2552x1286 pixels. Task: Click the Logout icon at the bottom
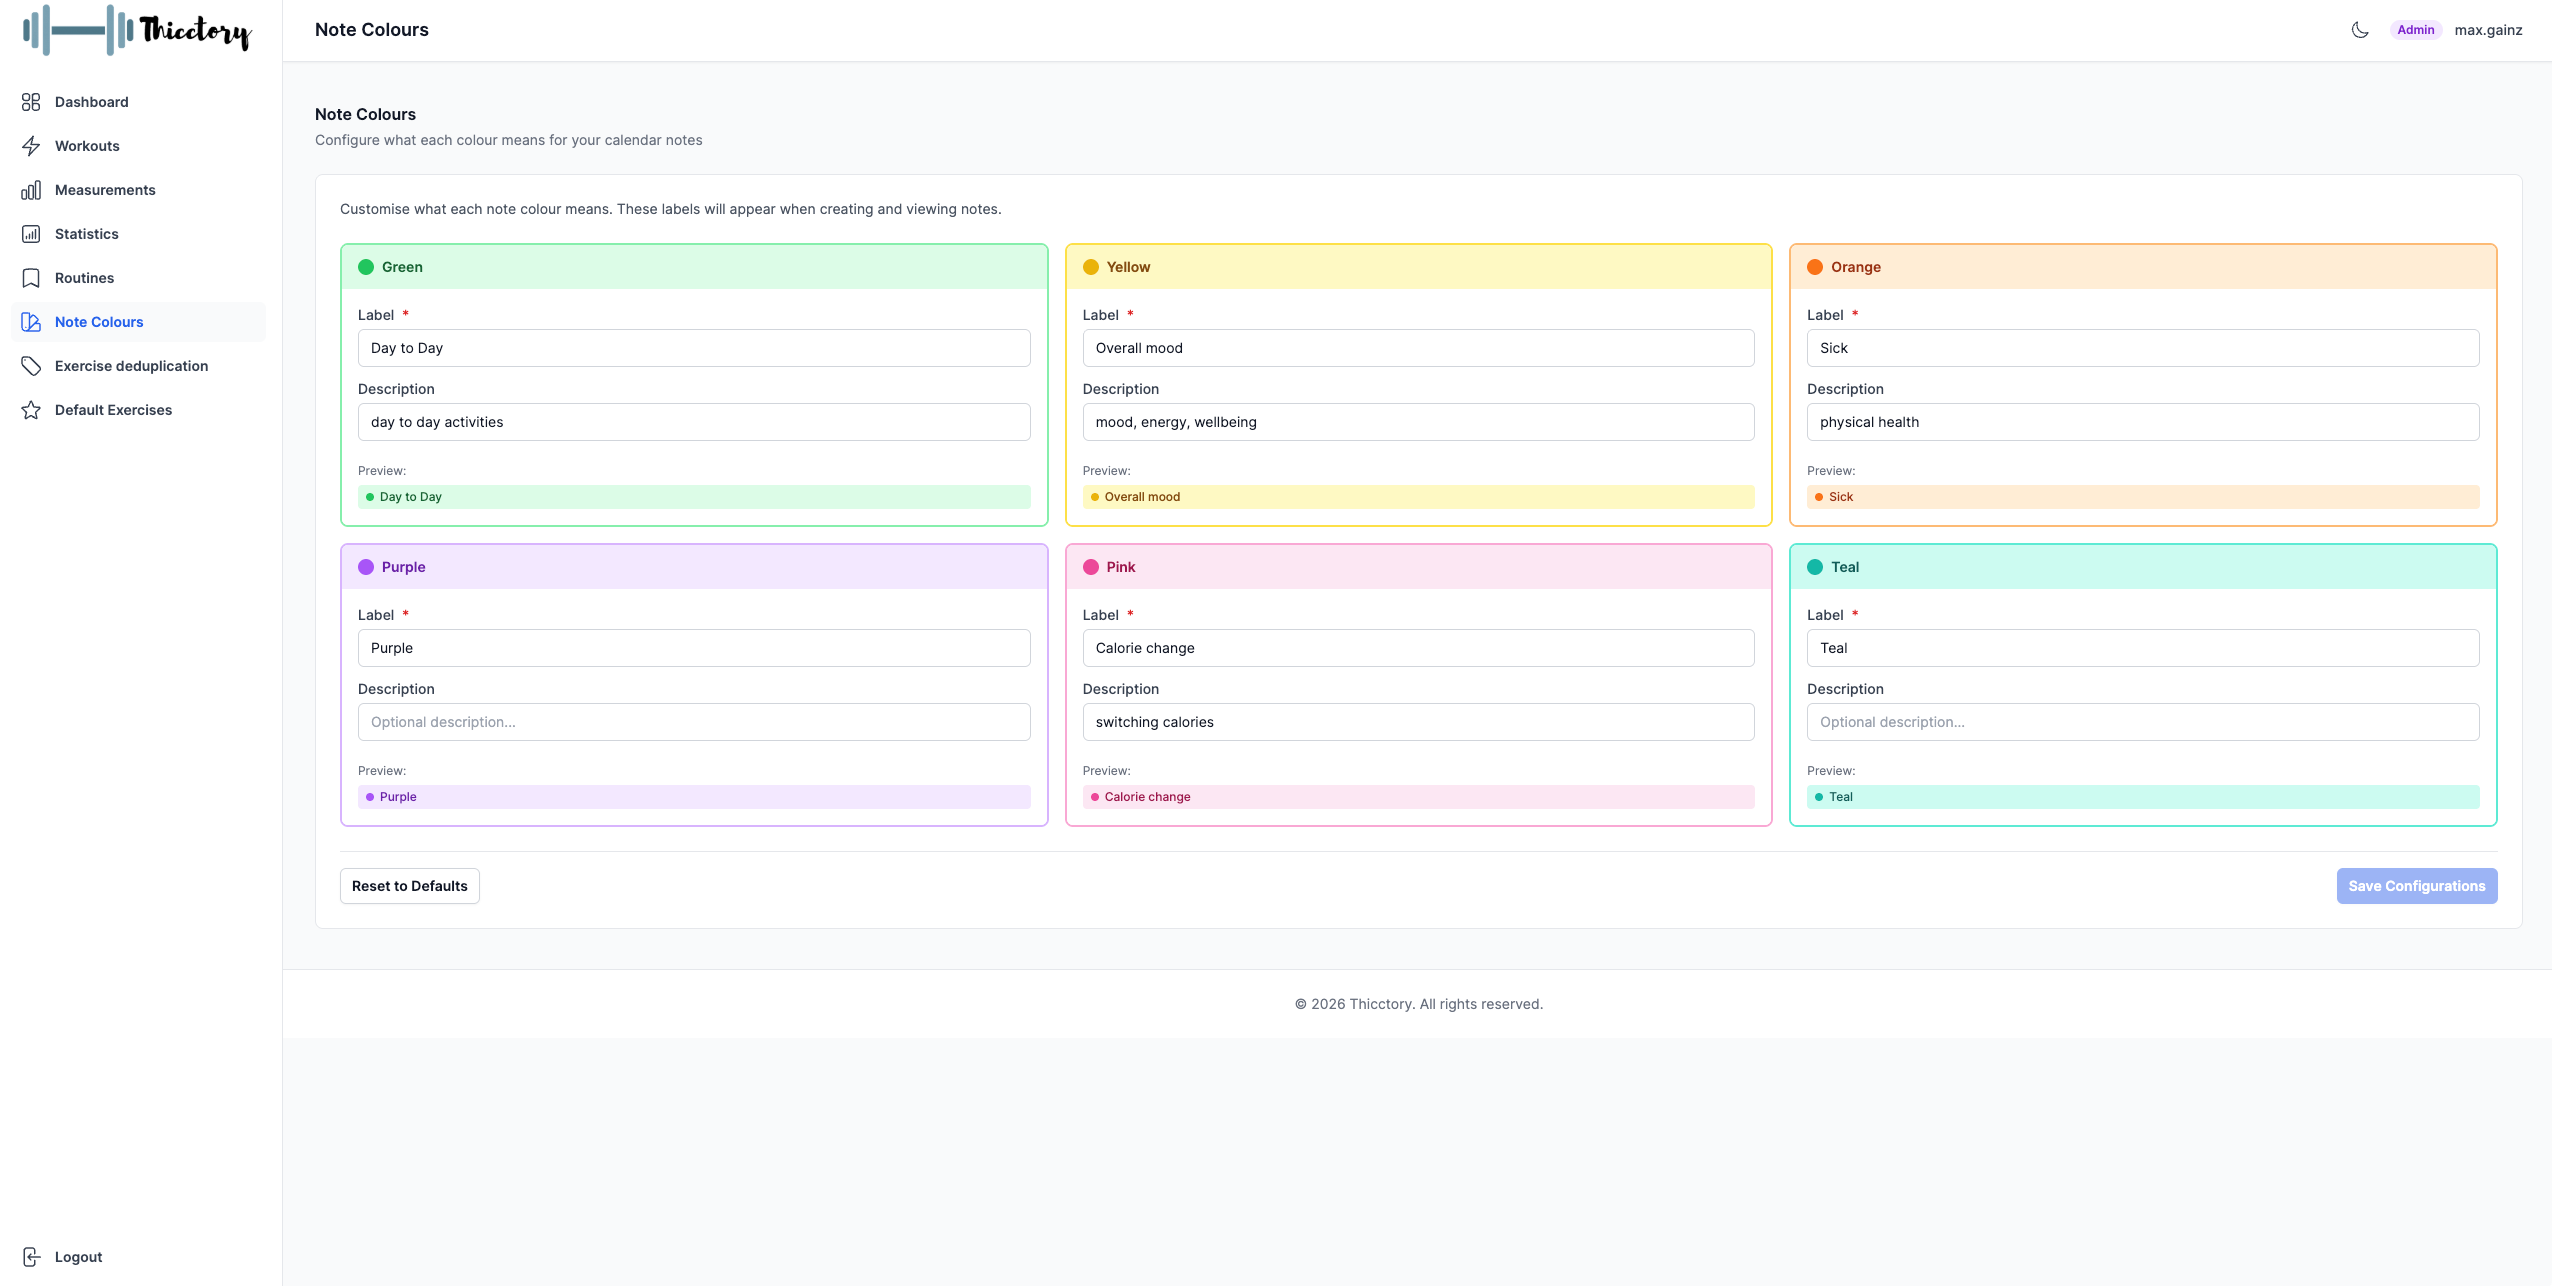(31, 1256)
